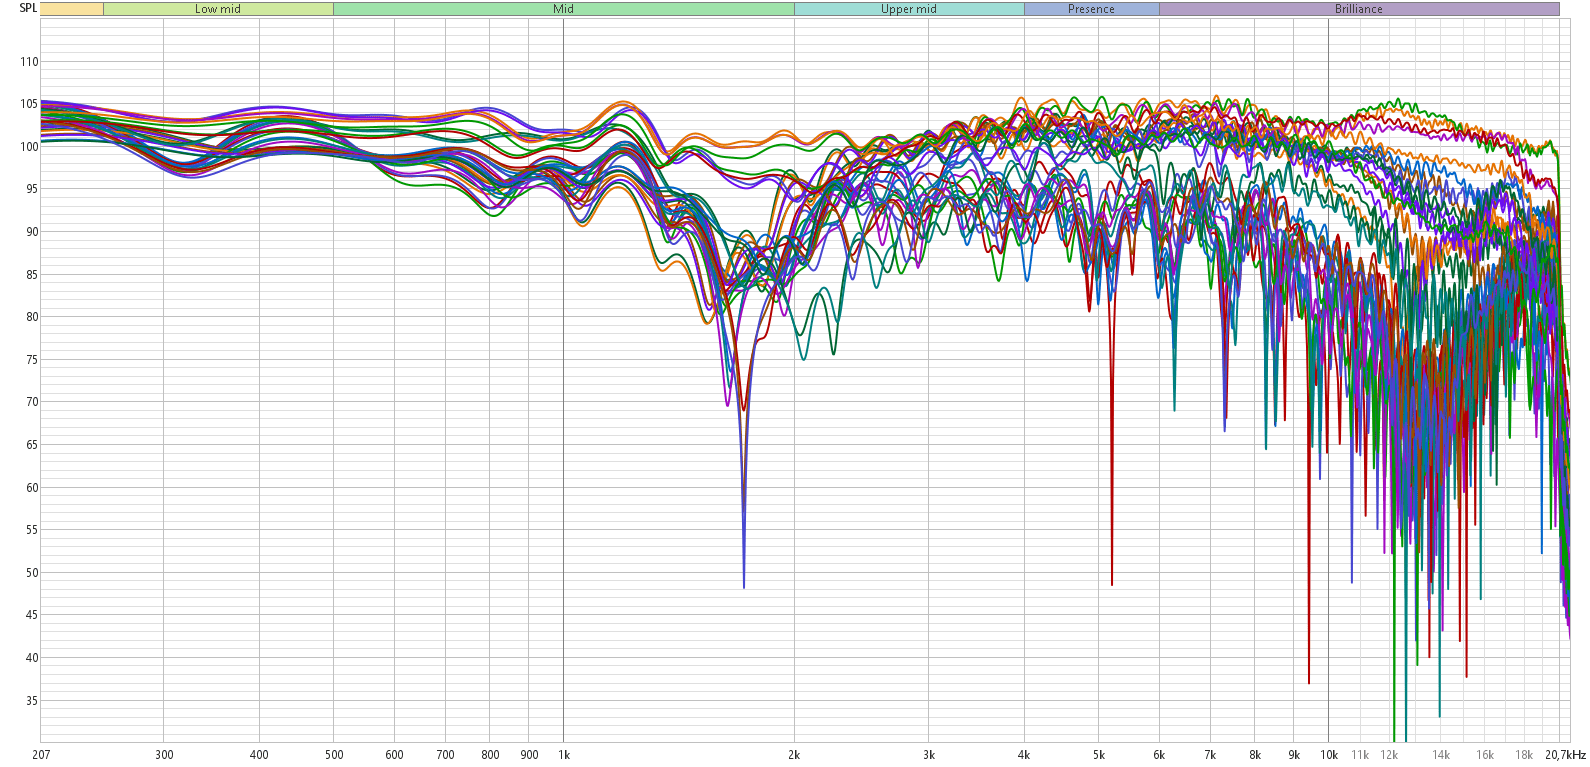The image size is (1590, 767).
Task: Click the 12k frequency axis label
Action: 1389,755
